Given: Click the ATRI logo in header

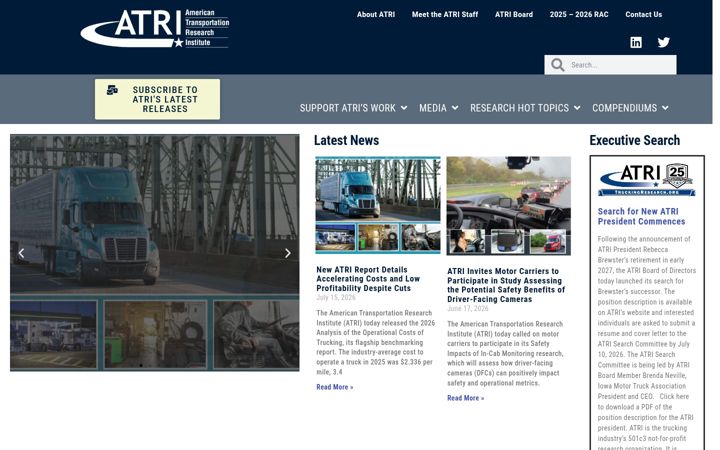Looking at the screenshot, I should tap(155, 28).
